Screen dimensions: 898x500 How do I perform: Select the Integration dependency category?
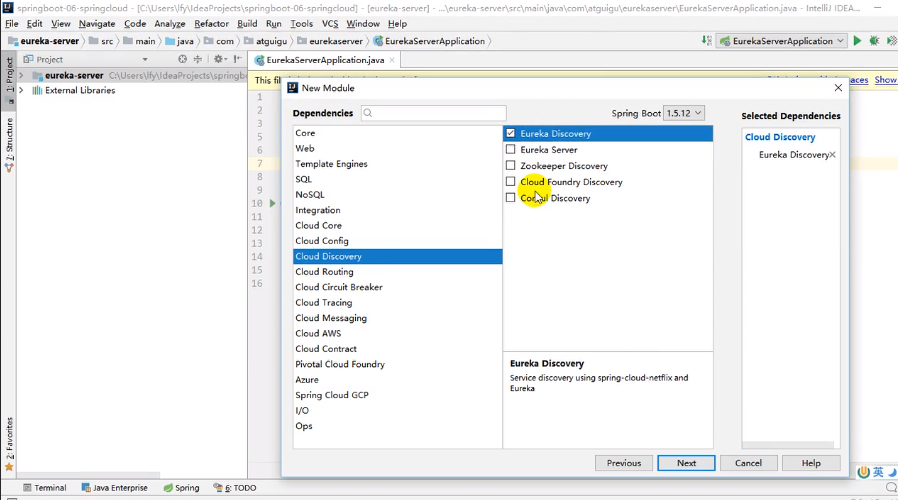point(397,210)
